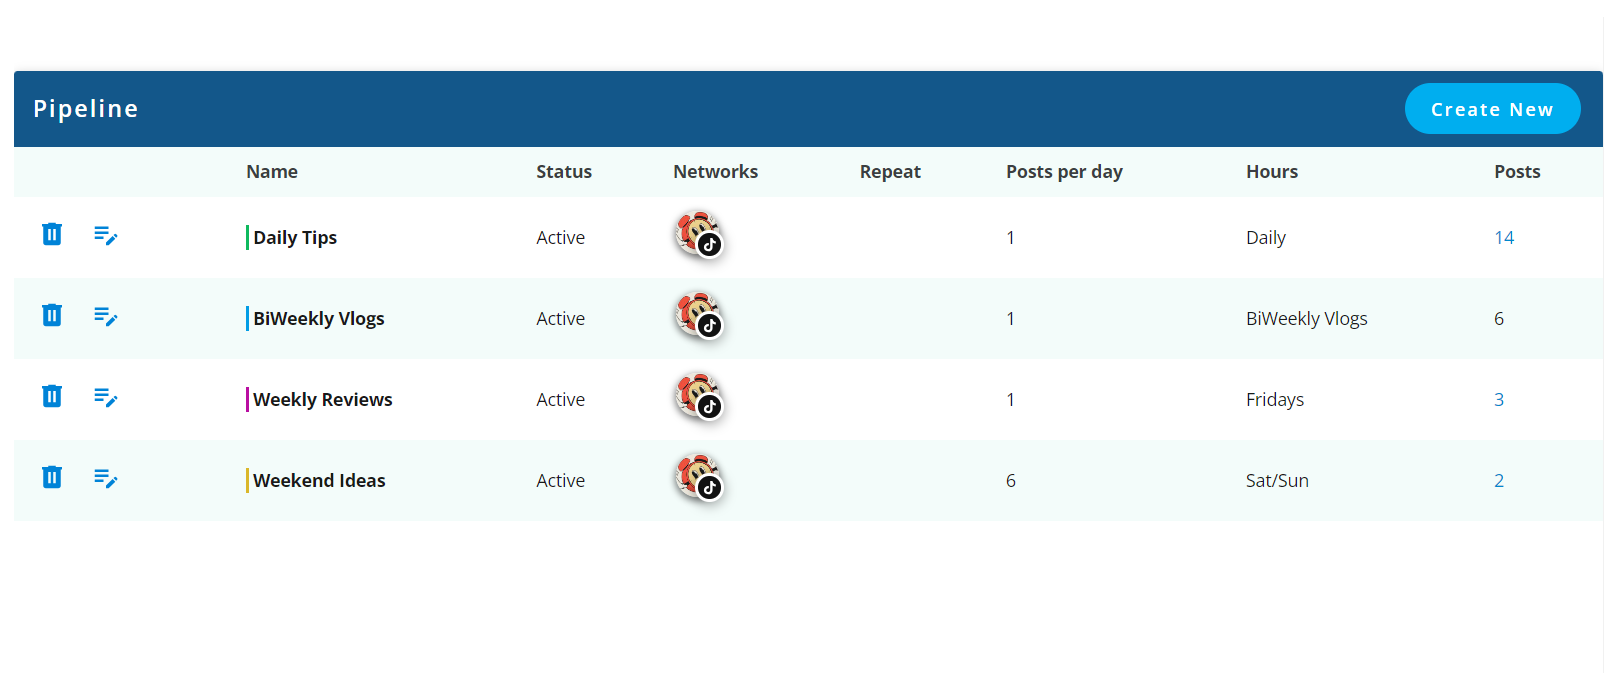Viewport: 1604px width, 673px height.
Task: Edit the BiWeekly Vlogs pipeline
Action: pyautogui.click(x=105, y=316)
